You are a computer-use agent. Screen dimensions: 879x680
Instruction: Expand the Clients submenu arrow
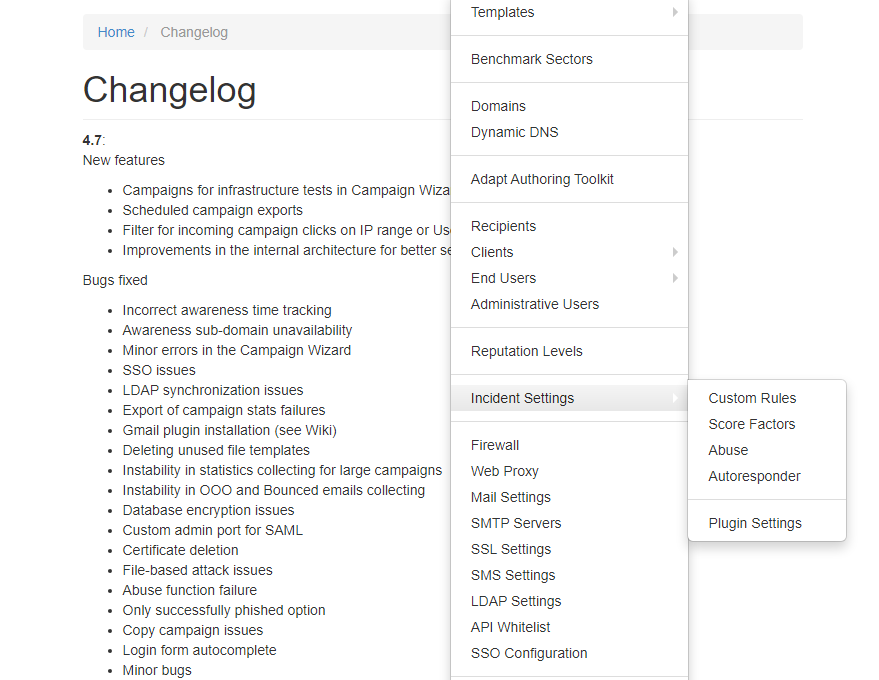675,252
